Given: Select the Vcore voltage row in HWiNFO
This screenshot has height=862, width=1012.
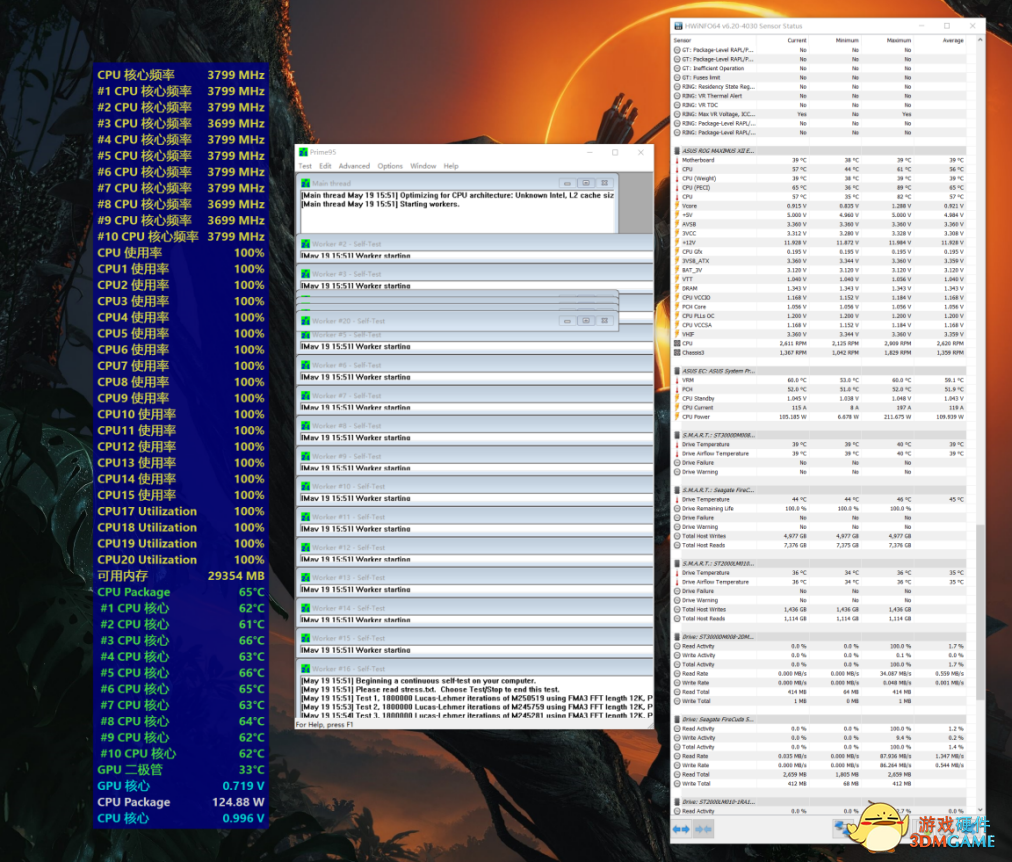Looking at the screenshot, I should click(x=820, y=206).
